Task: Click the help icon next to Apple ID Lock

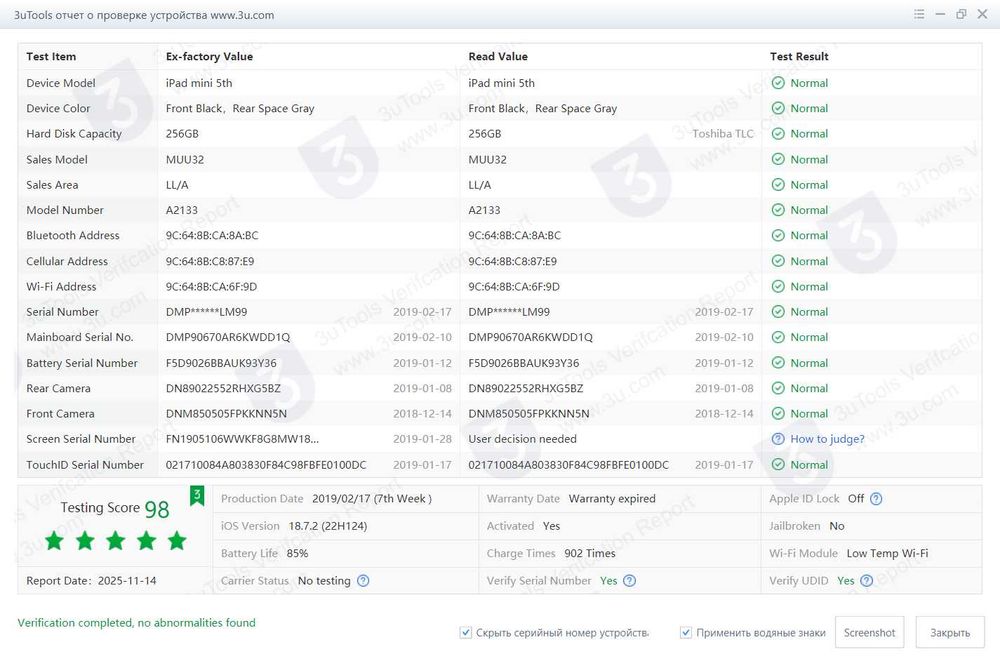Action: (x=876, y=499)
